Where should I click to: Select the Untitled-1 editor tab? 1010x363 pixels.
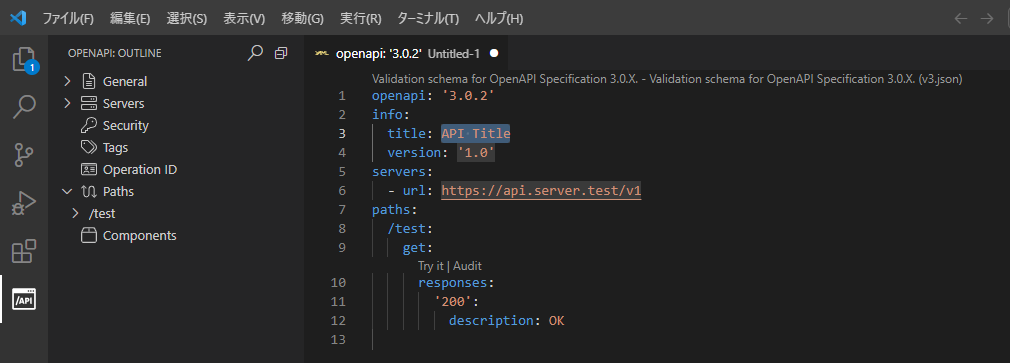coord(406,53)
